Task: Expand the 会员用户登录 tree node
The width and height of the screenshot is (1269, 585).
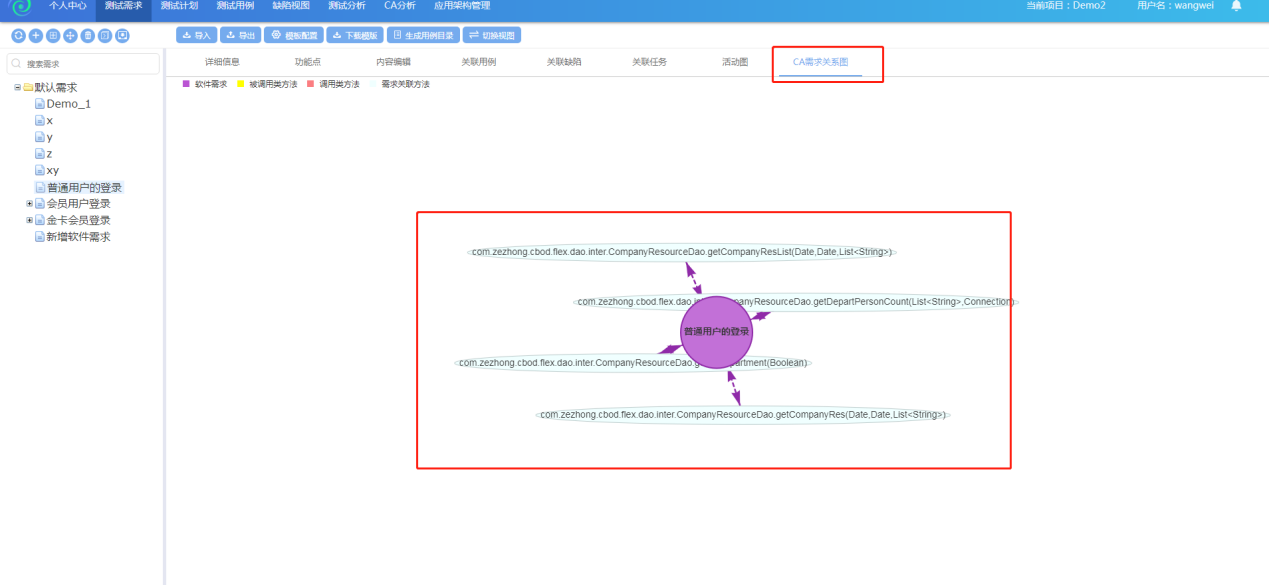Action: coord(29,204)
